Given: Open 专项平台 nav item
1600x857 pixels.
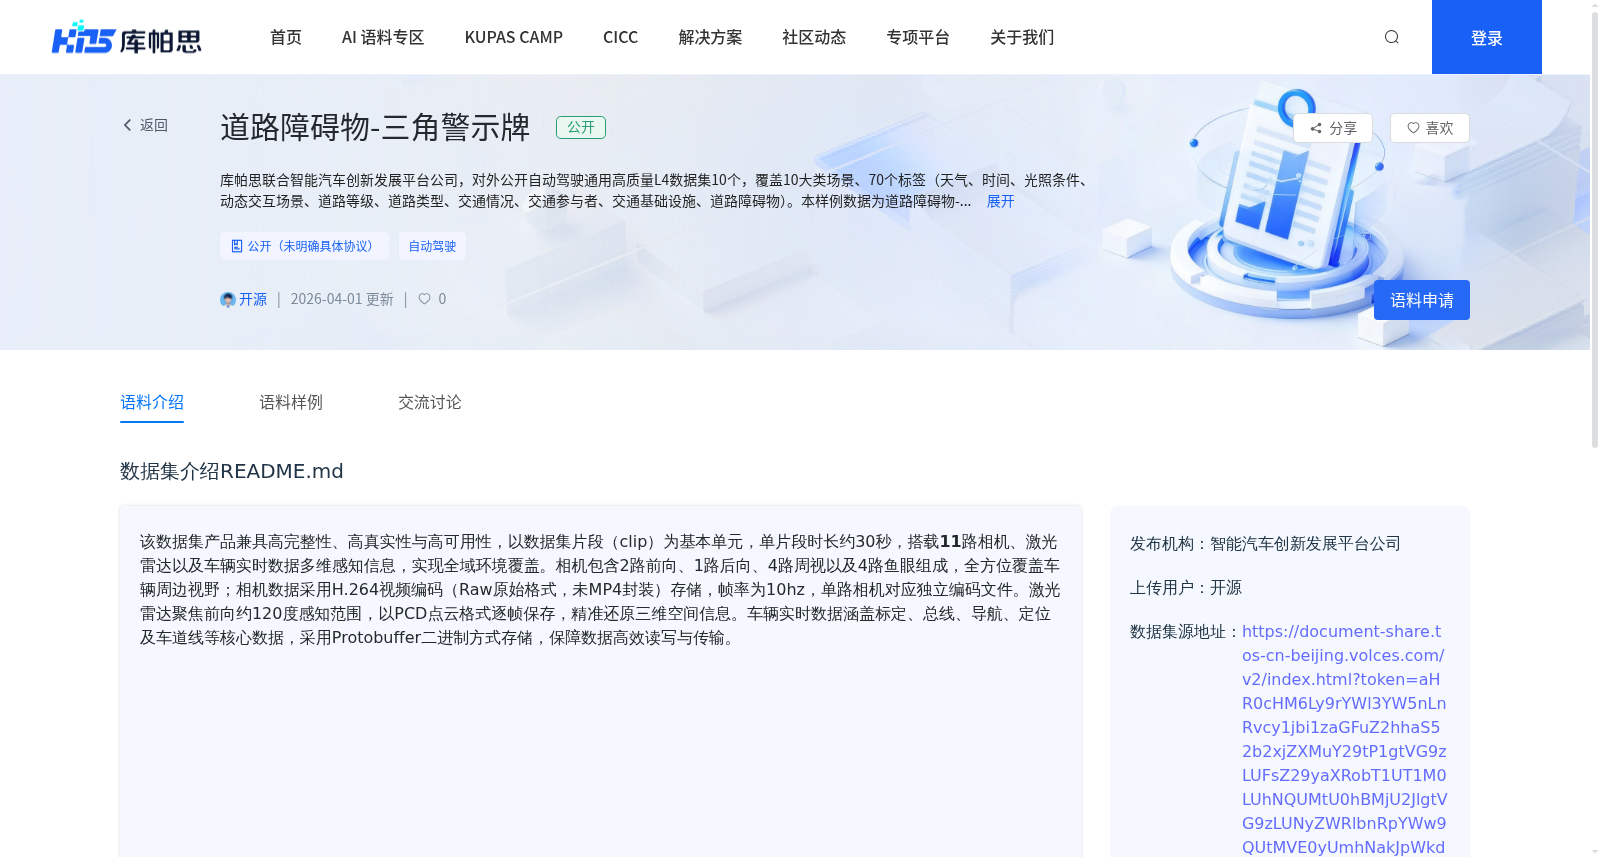Looking at the screenshot, I should tap(918, 37).
